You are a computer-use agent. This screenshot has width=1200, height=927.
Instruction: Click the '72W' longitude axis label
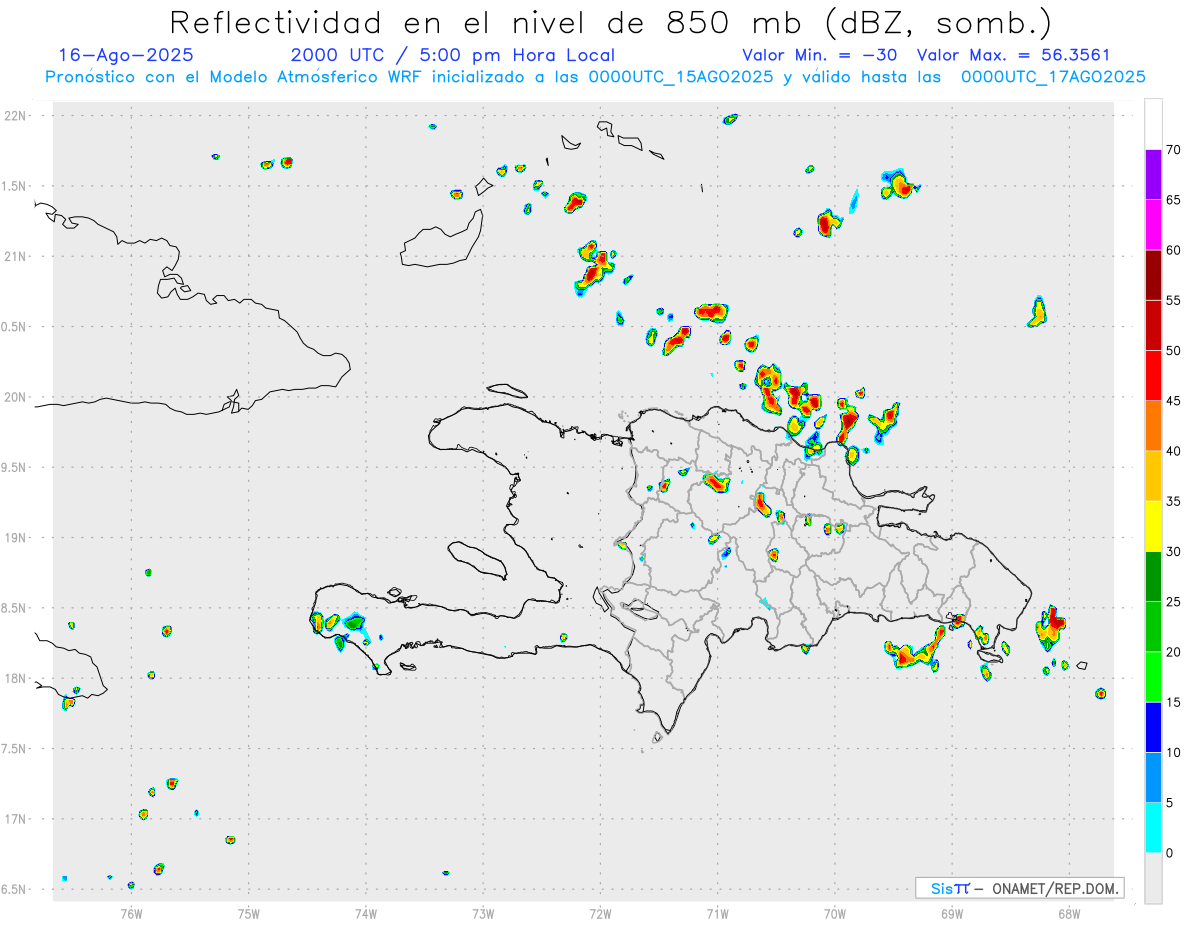(600, 912)
